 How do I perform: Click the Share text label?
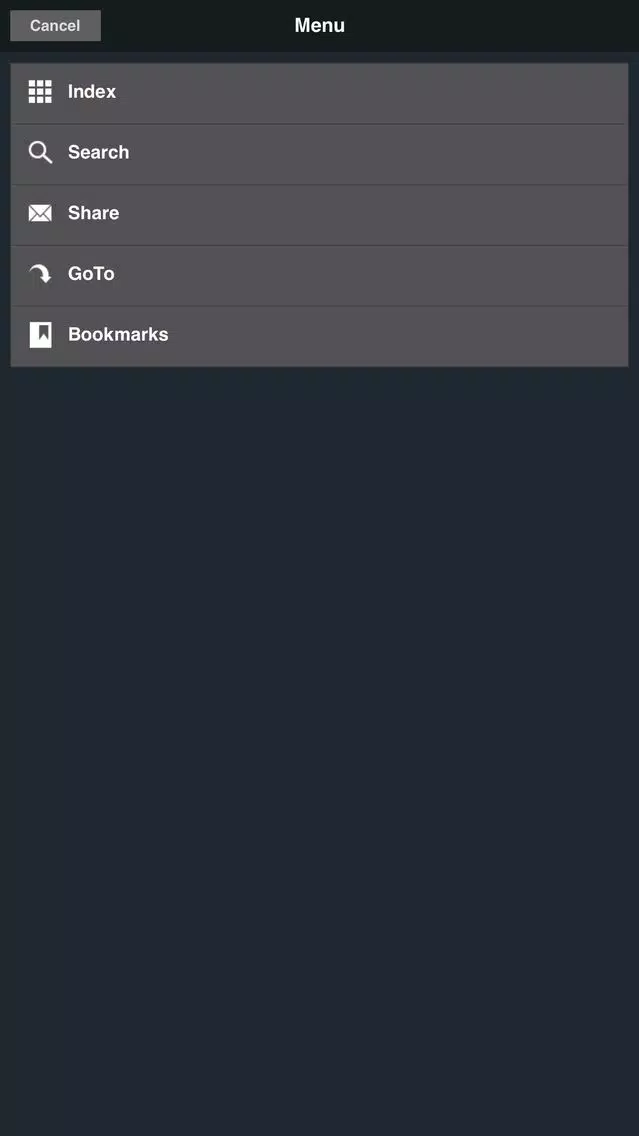point(93,213)
